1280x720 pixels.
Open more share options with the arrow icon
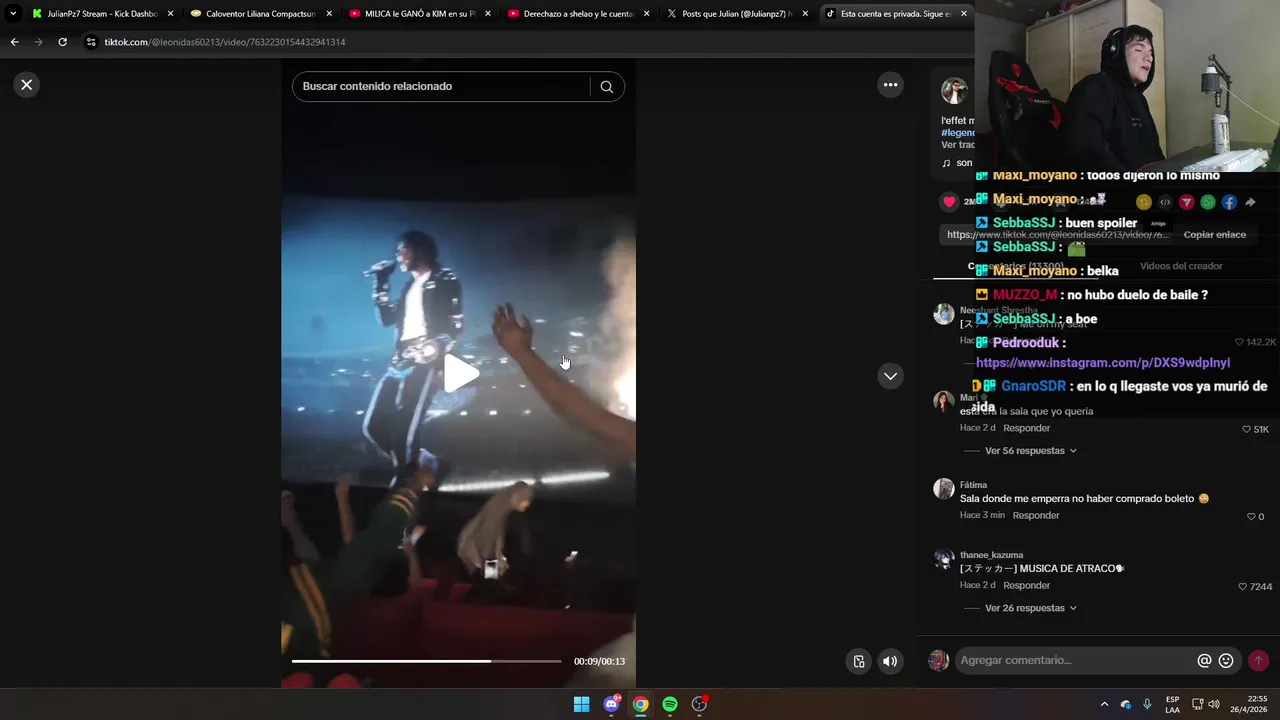(1250, 202)
